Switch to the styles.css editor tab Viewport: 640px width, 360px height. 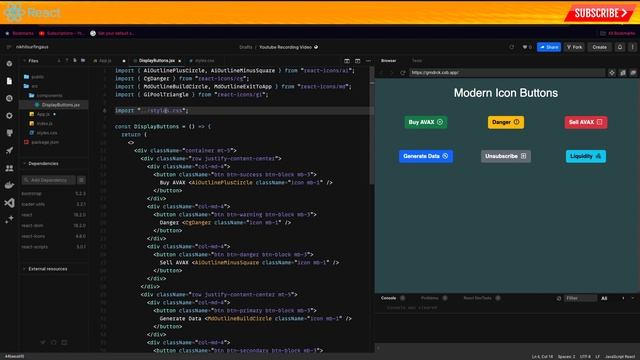(x=204, y=61)
